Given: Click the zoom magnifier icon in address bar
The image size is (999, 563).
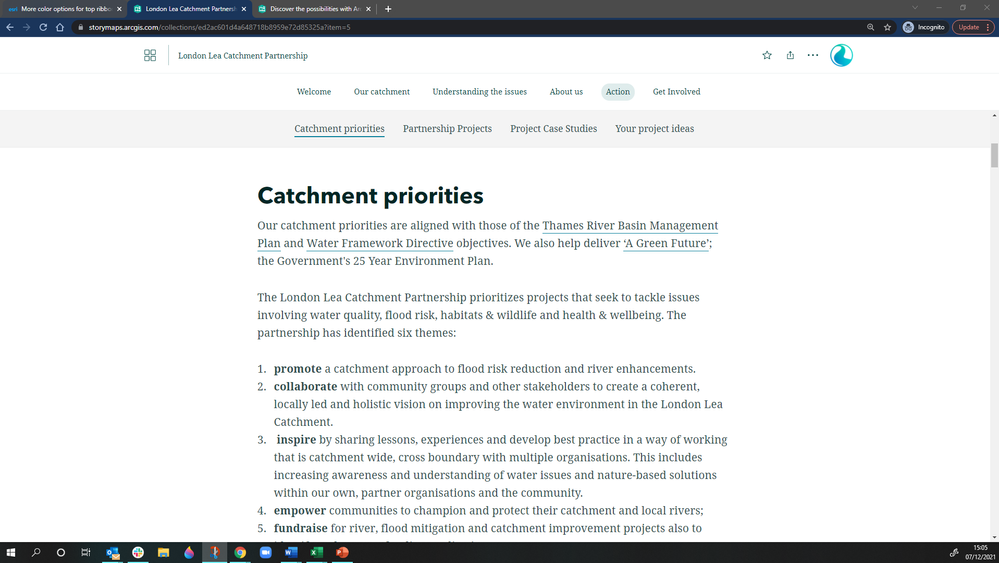Looking at the screenshot, I should pyautogui.click(x=870, y=27).
